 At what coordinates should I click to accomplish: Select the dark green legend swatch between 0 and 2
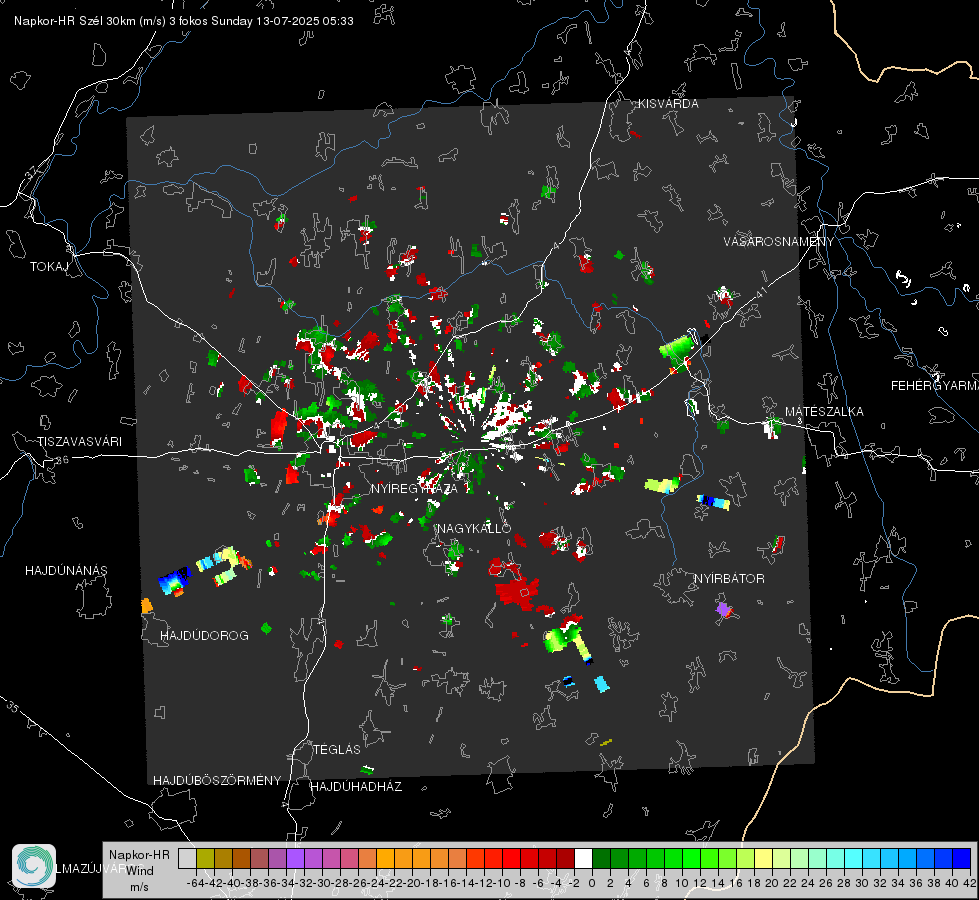tap(601, 858)
